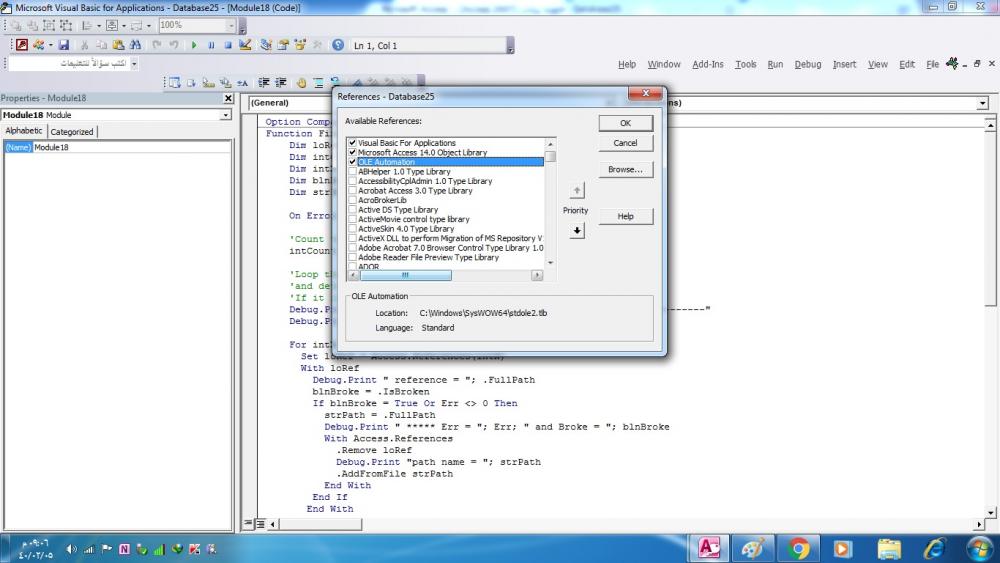Expand the Insert Module dropdown arrow
The height and width of the screenshot is (563, 1000).
(x=50, y=45)
